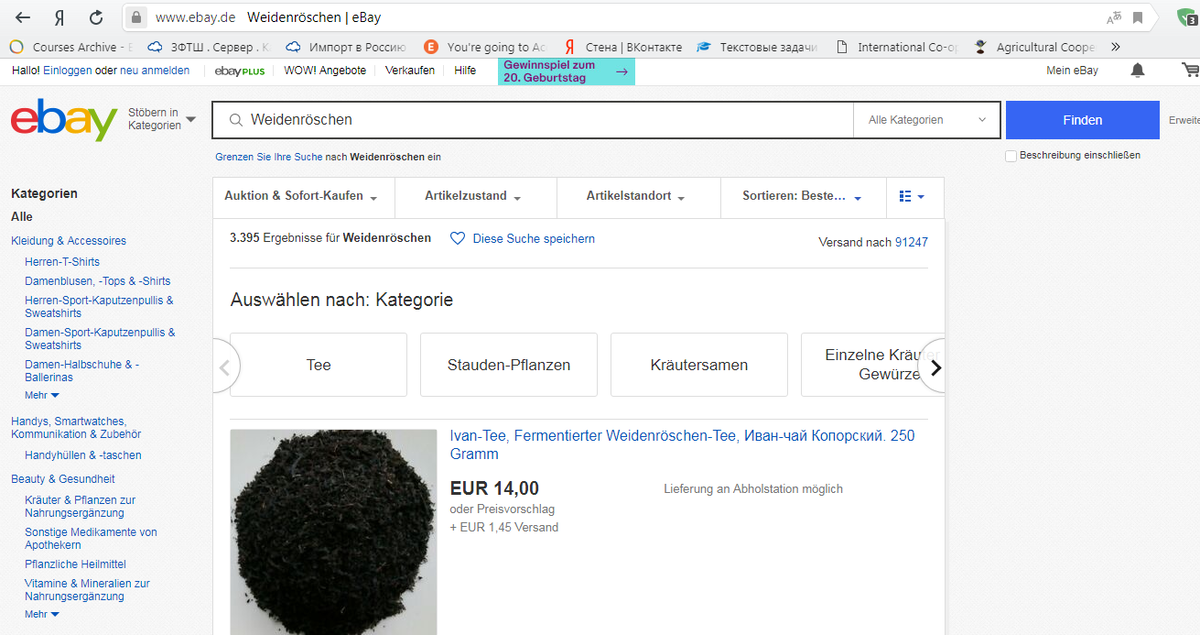Click the search magnifier in eBay search box
Image resolution: width=1200 pixels, height=635 pixels.
pyautogui.click(x=236, y=120)
